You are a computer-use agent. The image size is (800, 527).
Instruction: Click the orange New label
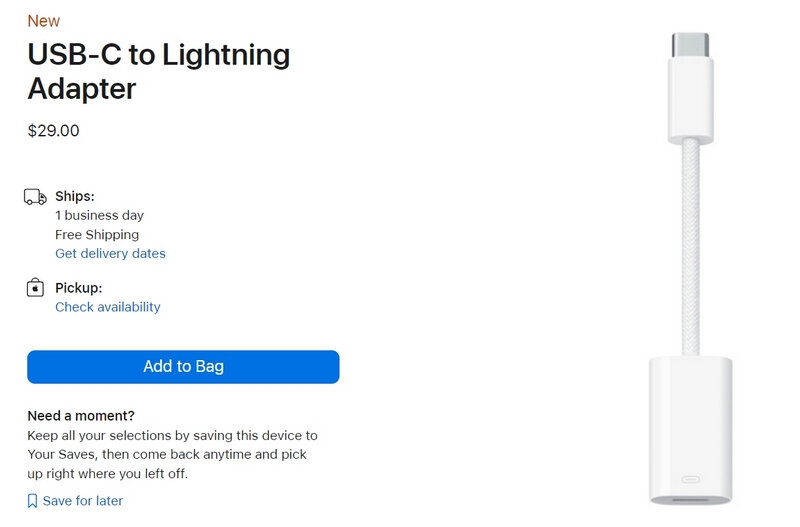pos(43,21)
